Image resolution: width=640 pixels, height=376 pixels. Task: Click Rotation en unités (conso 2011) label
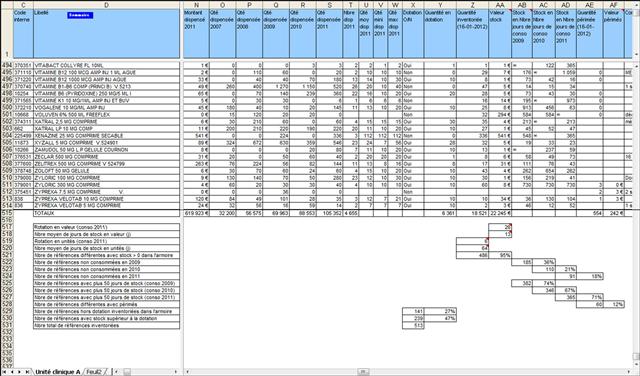click(107, 241)
